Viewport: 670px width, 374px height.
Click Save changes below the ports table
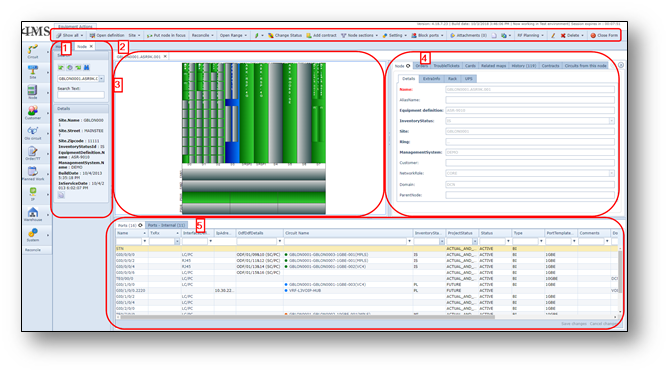point(573,324)
